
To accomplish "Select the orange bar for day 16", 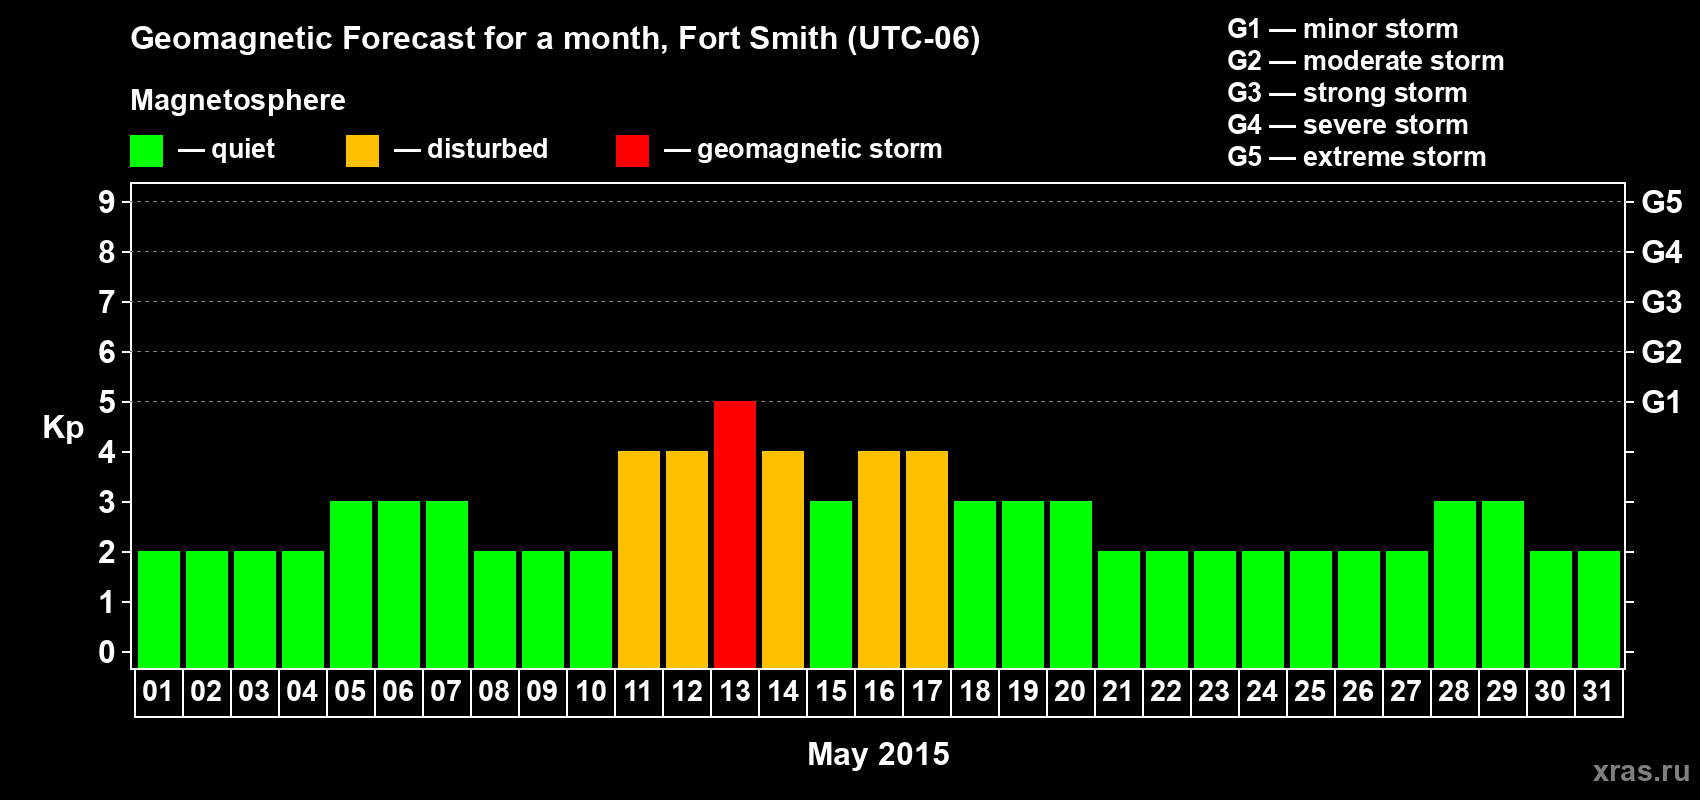I will click(879, 559).
